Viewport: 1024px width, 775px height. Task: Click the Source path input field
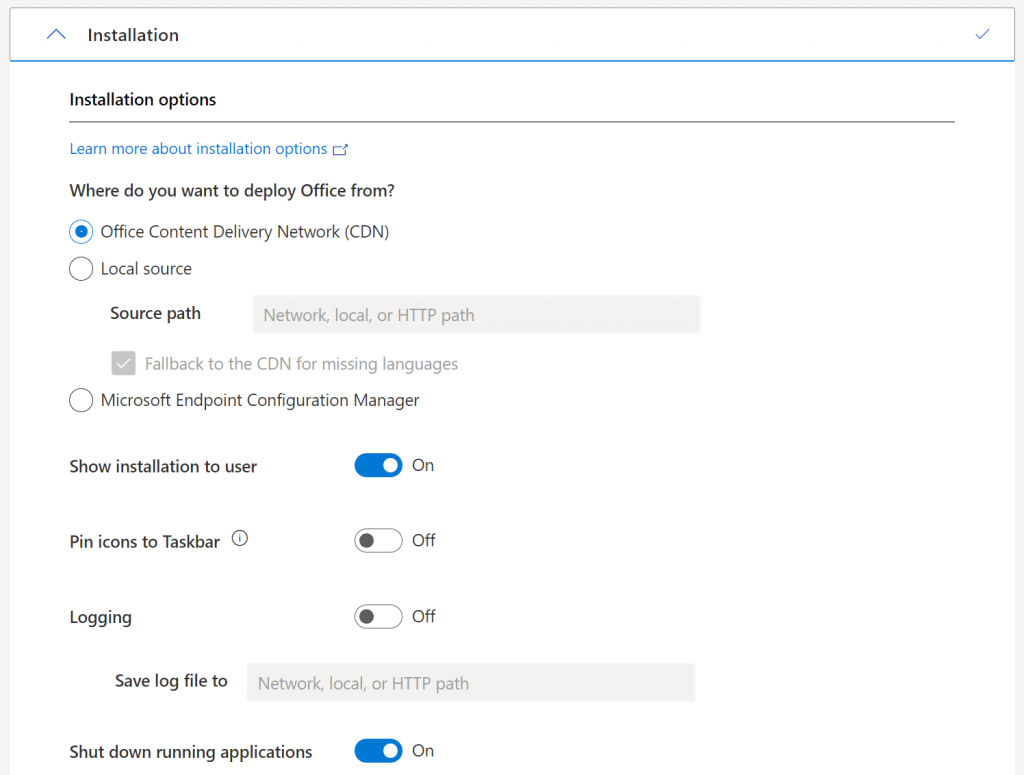coord(477,315)
